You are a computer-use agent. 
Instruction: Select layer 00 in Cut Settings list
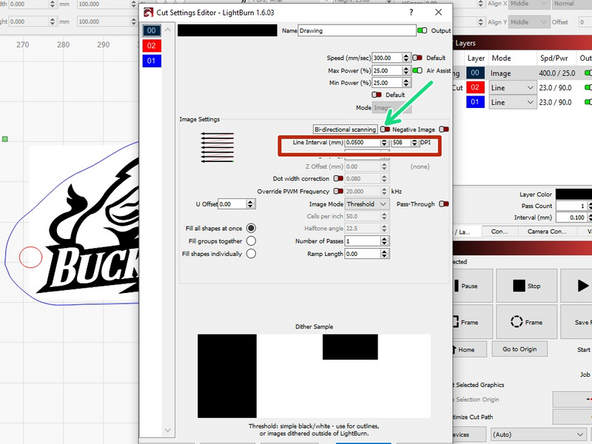[151, 31]
